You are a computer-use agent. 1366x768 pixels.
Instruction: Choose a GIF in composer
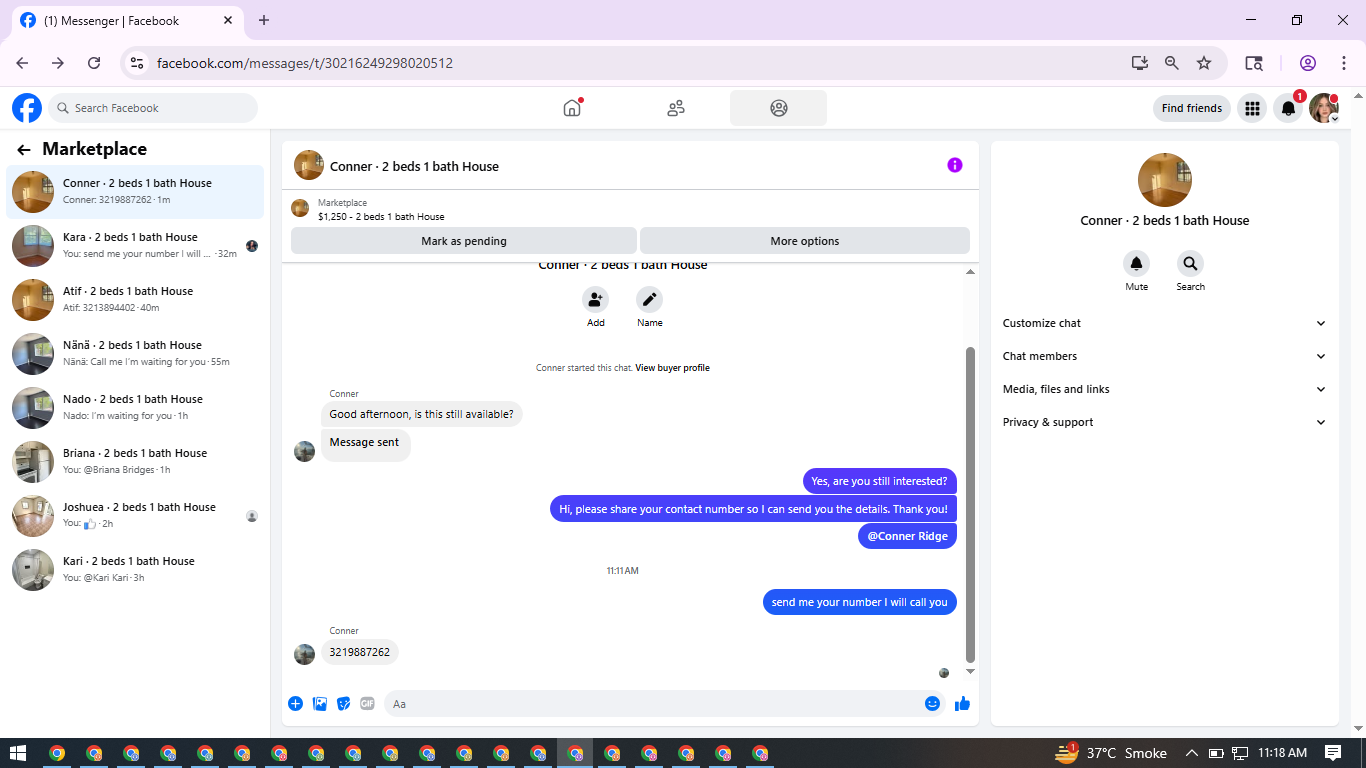pyautogui.click(x=367, y=704)
